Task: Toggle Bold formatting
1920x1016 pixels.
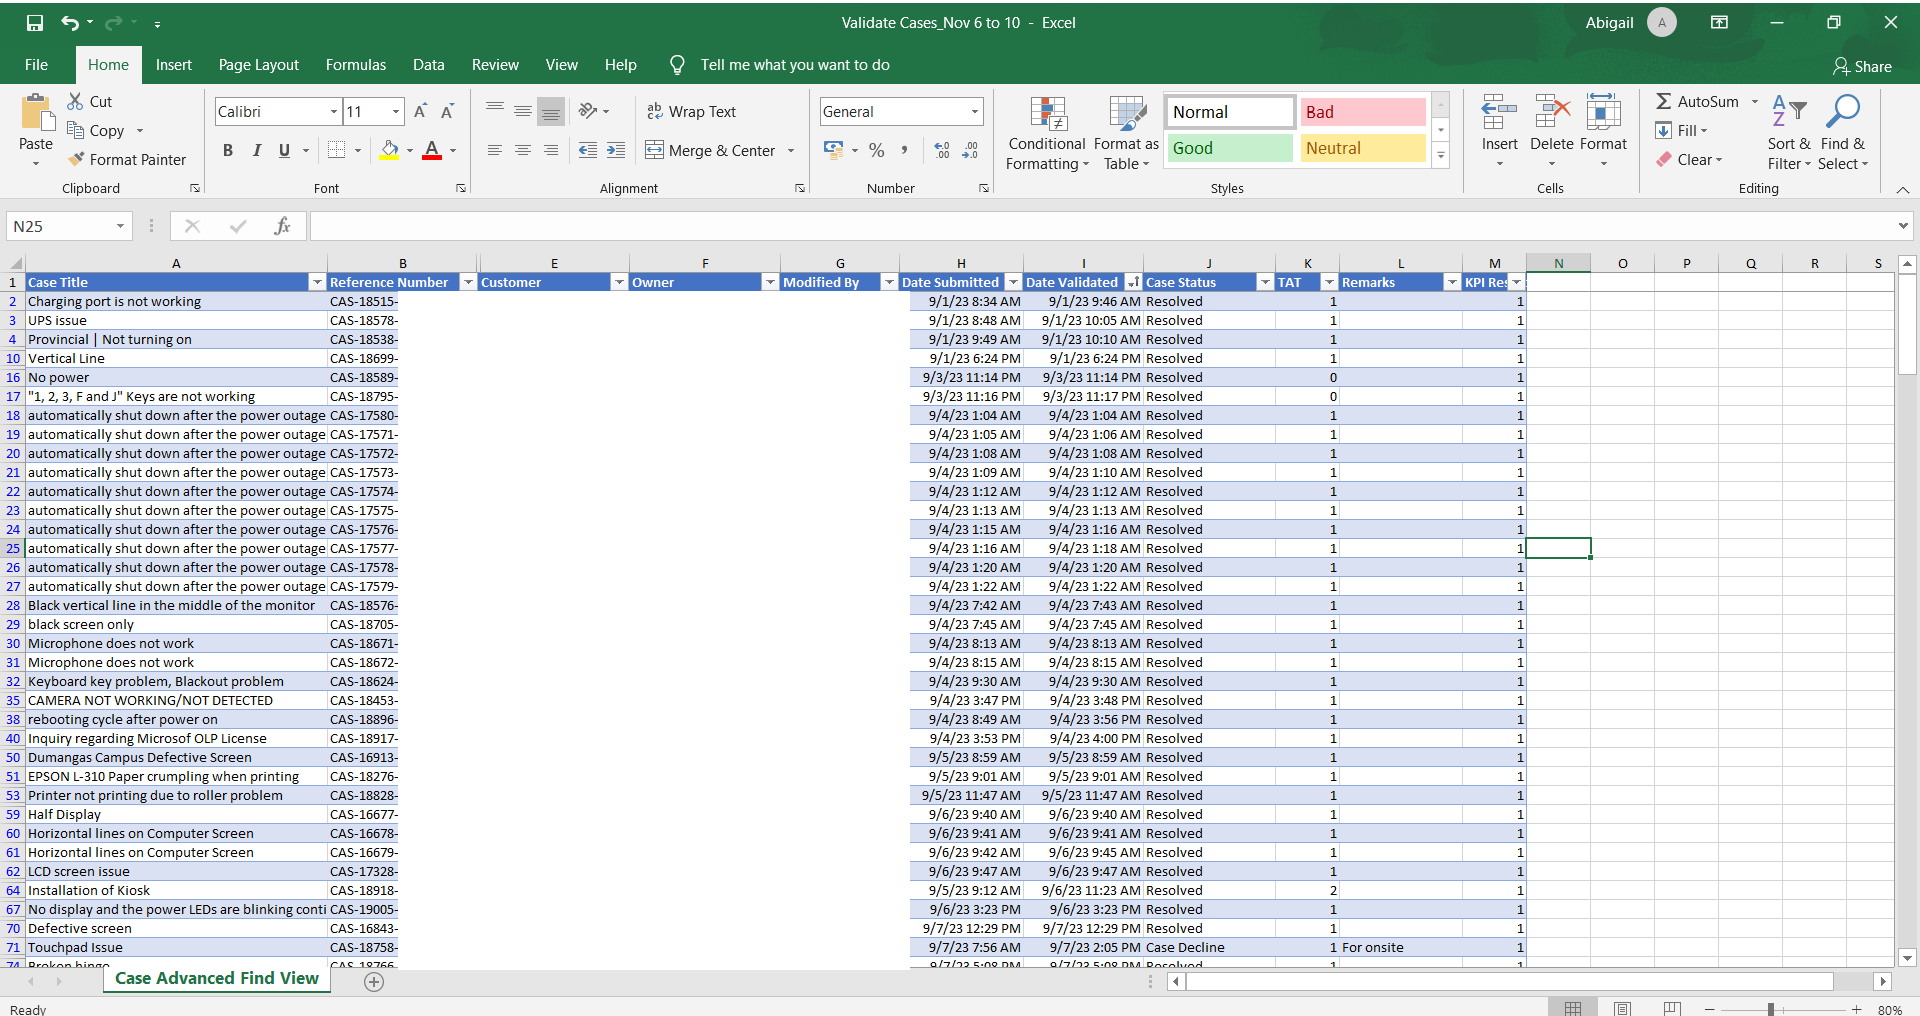Action: 228,151
